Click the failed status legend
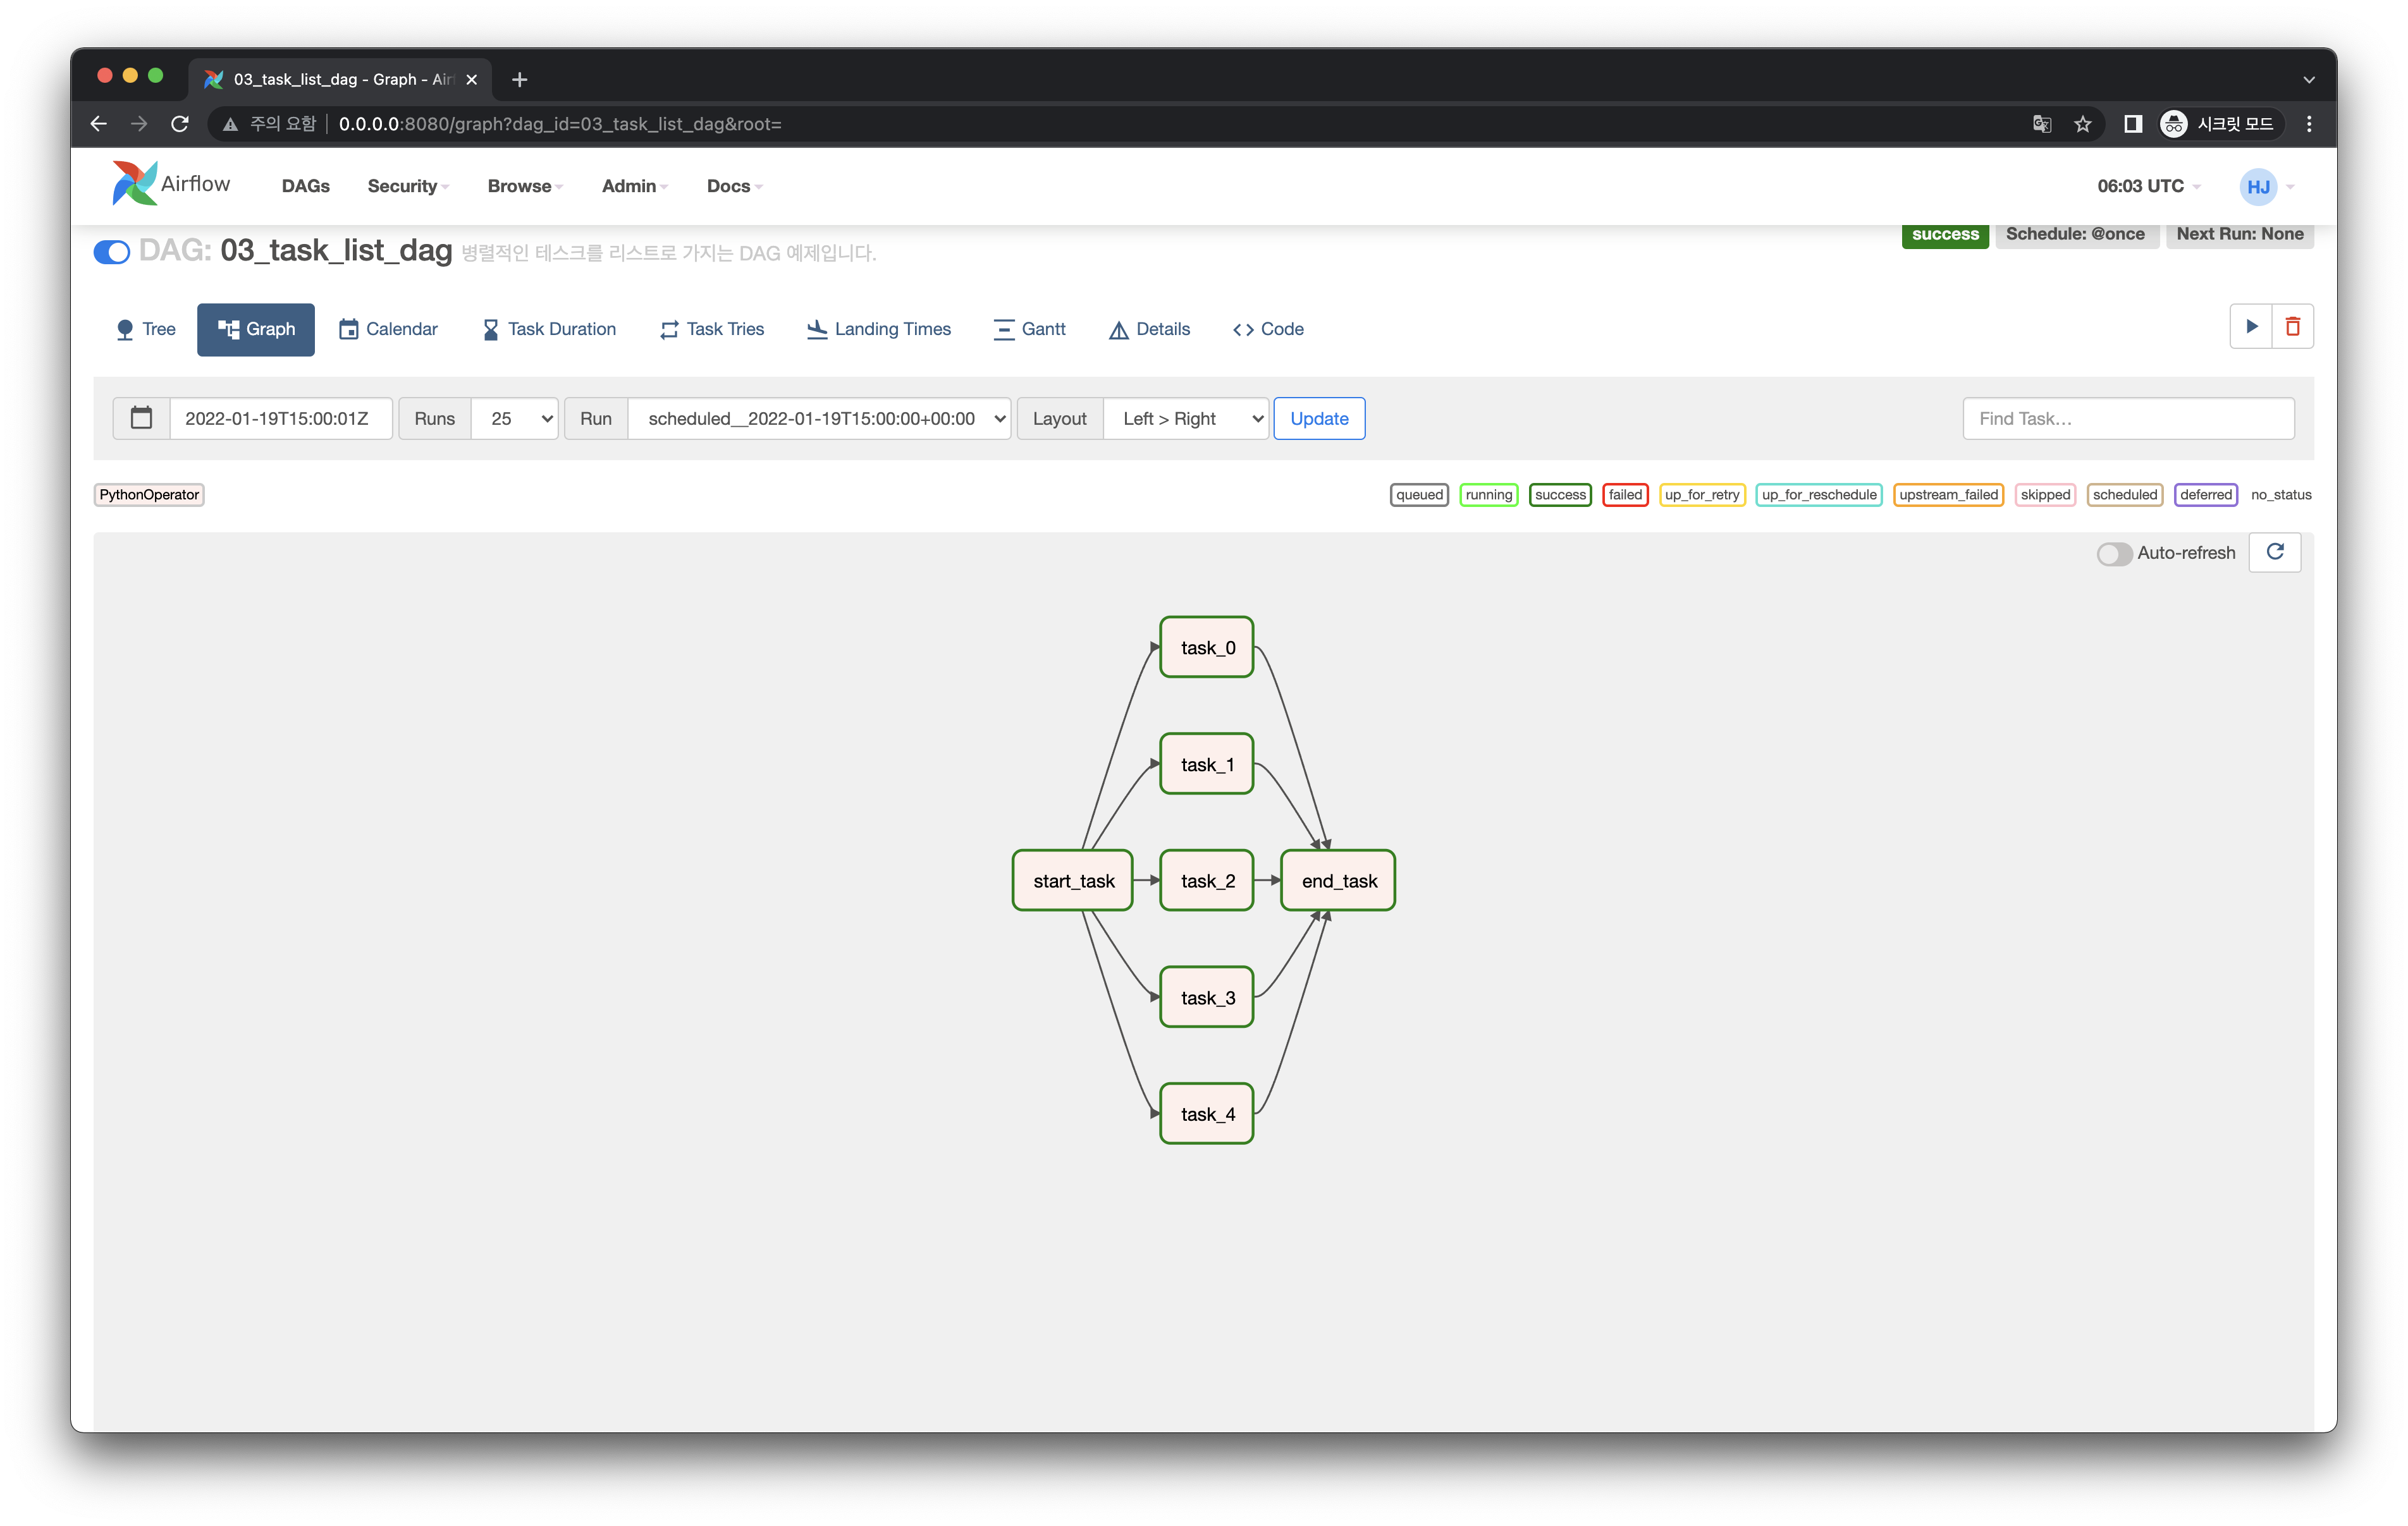Screen dimensions: 2408x1526 [x=1625, y=494]
